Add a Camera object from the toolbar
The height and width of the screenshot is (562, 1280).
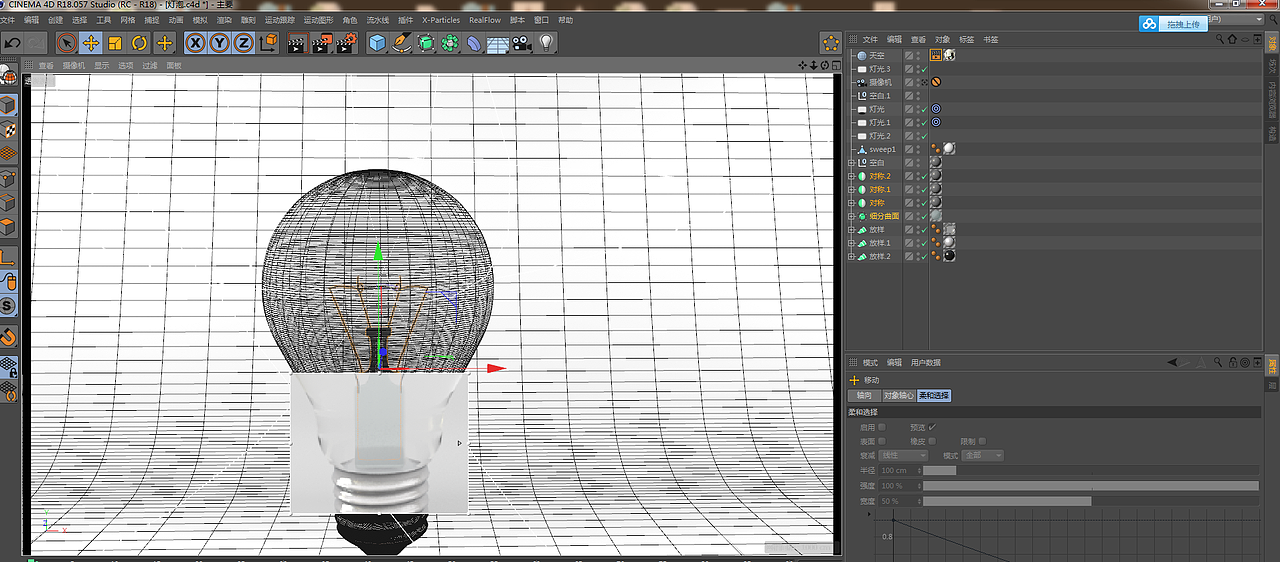(x=522, y=43)
